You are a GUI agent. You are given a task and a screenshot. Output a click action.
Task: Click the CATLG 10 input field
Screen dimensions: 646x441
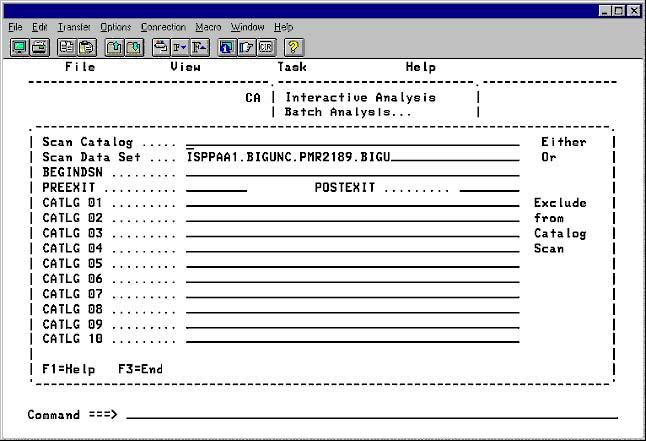pos(353,339)
